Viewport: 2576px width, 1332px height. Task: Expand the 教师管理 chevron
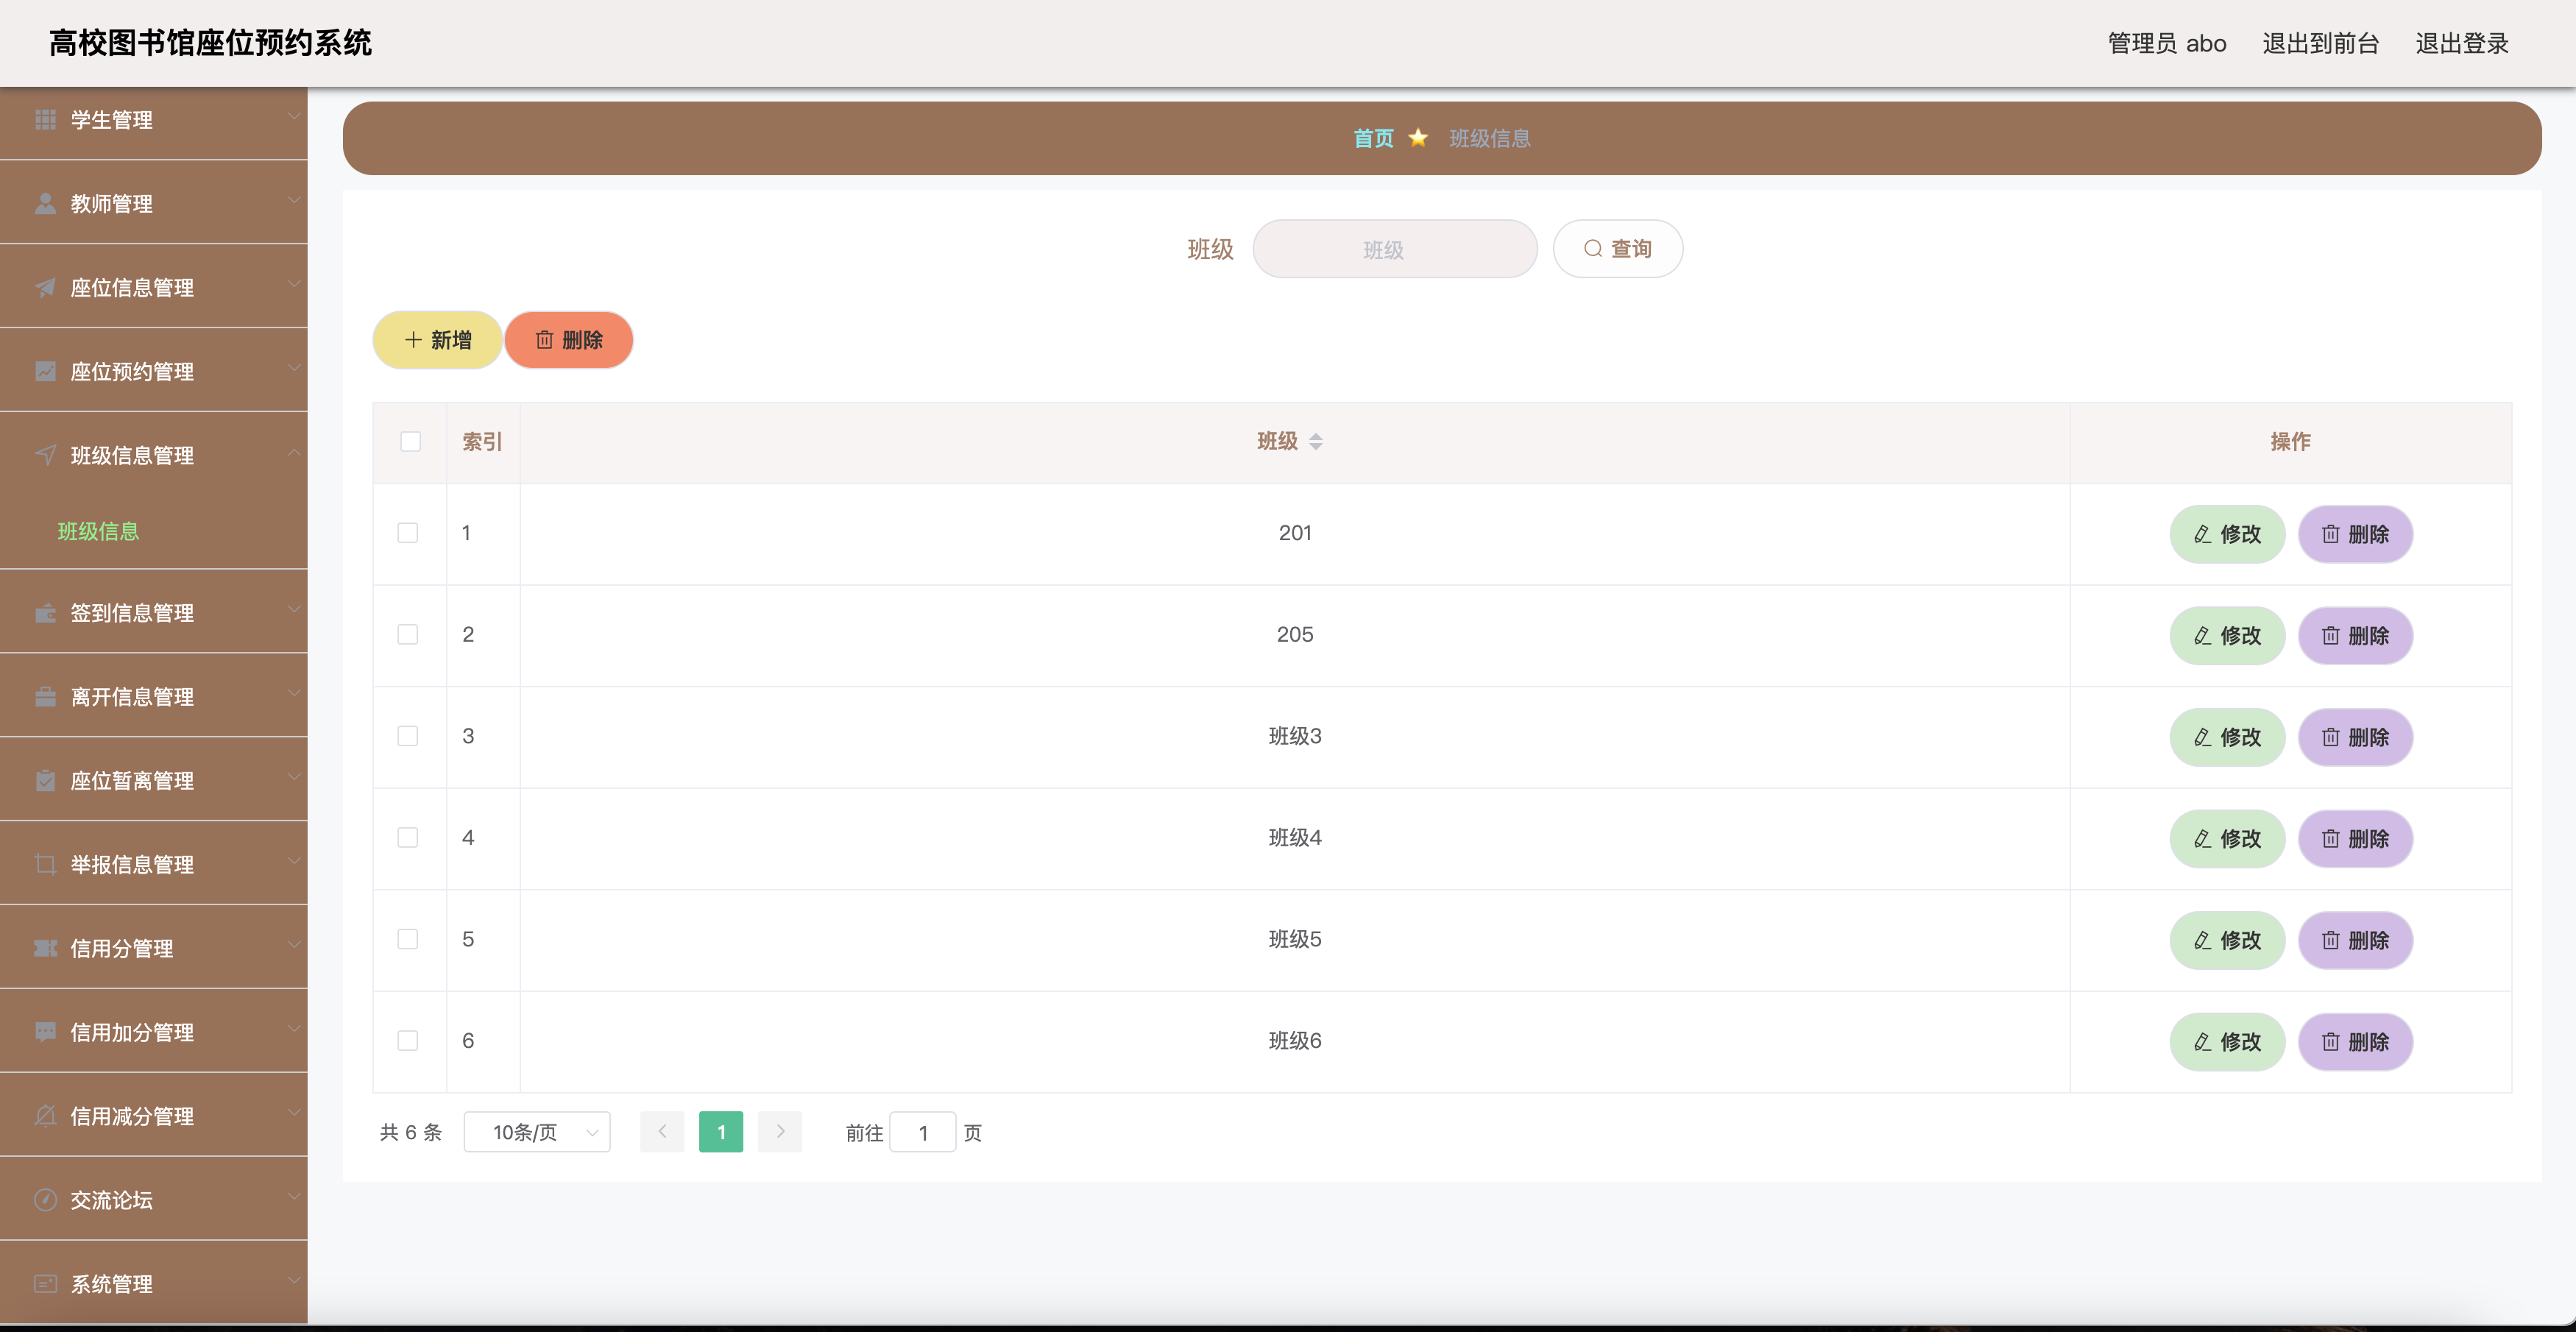click(294, 201)
